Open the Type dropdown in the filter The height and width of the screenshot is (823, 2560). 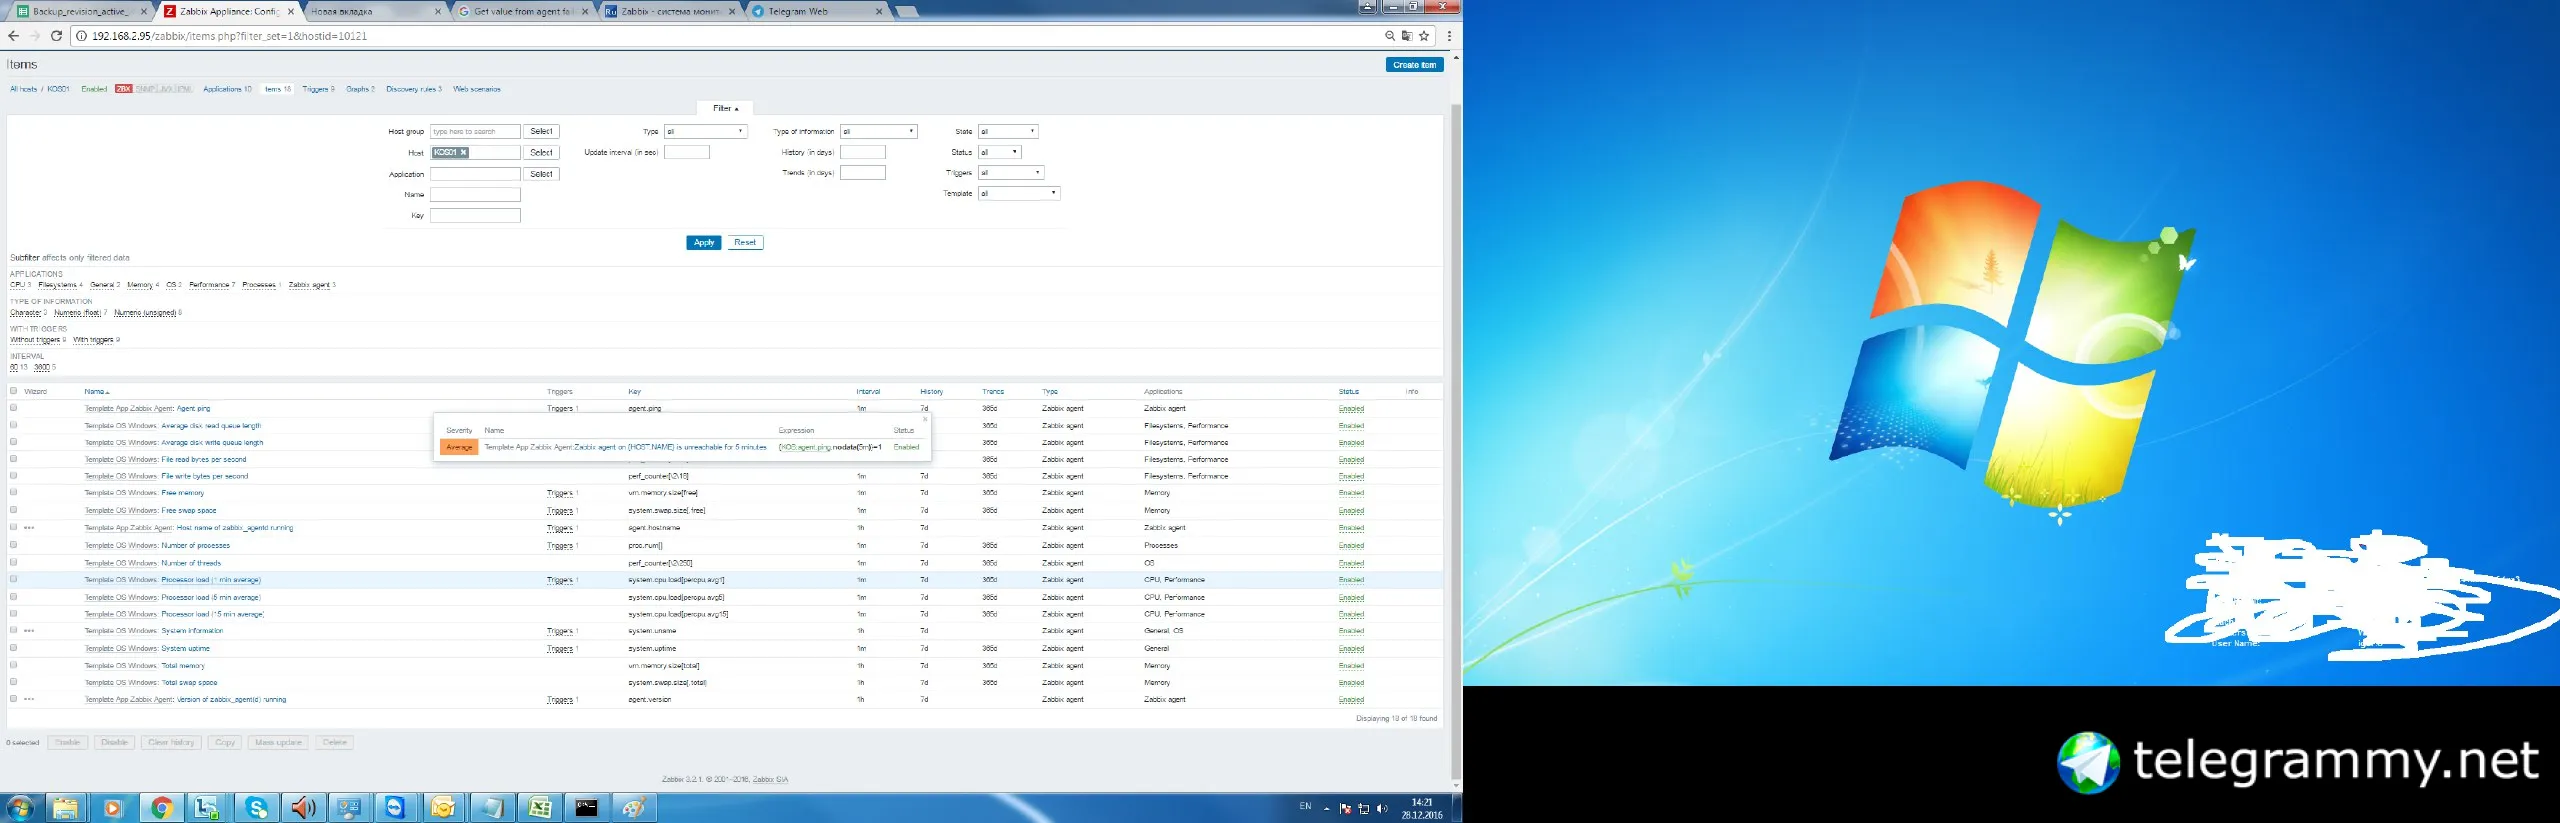click(706, 131)
